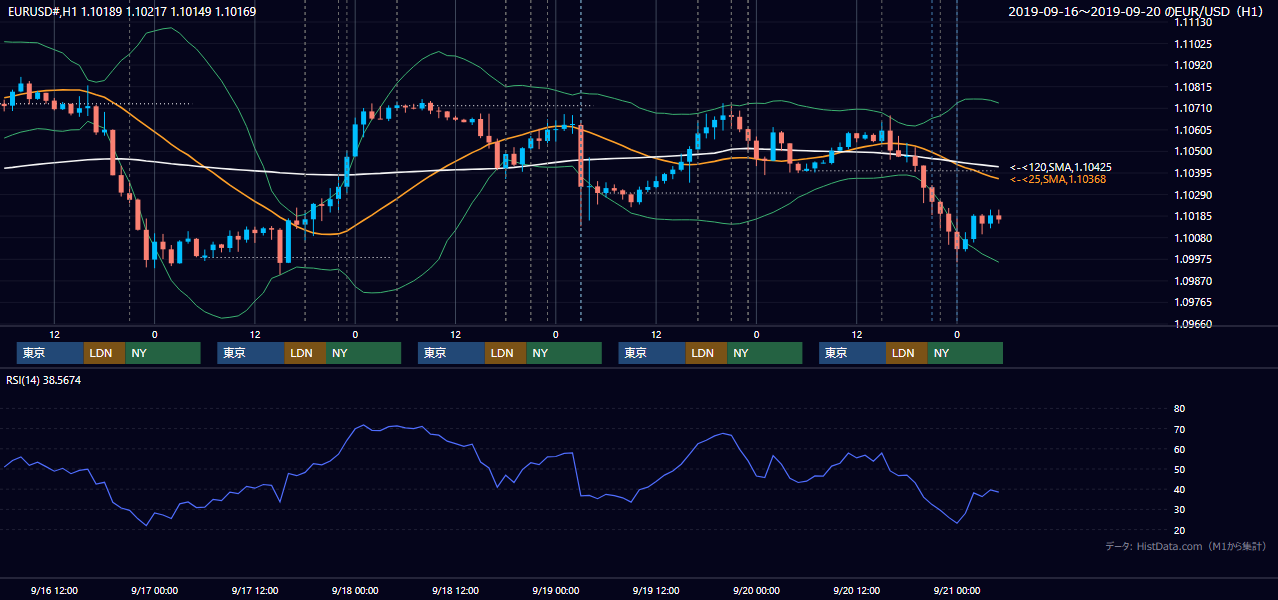1278x600 pixels.
Task: Click RSI scale level 80
Action: click(1180, 409)
